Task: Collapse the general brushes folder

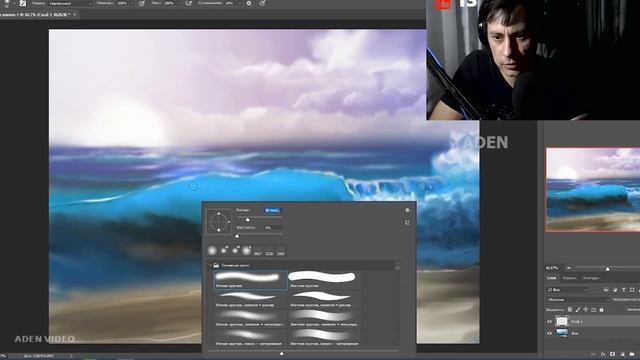Action: click(x=211, y=265)
